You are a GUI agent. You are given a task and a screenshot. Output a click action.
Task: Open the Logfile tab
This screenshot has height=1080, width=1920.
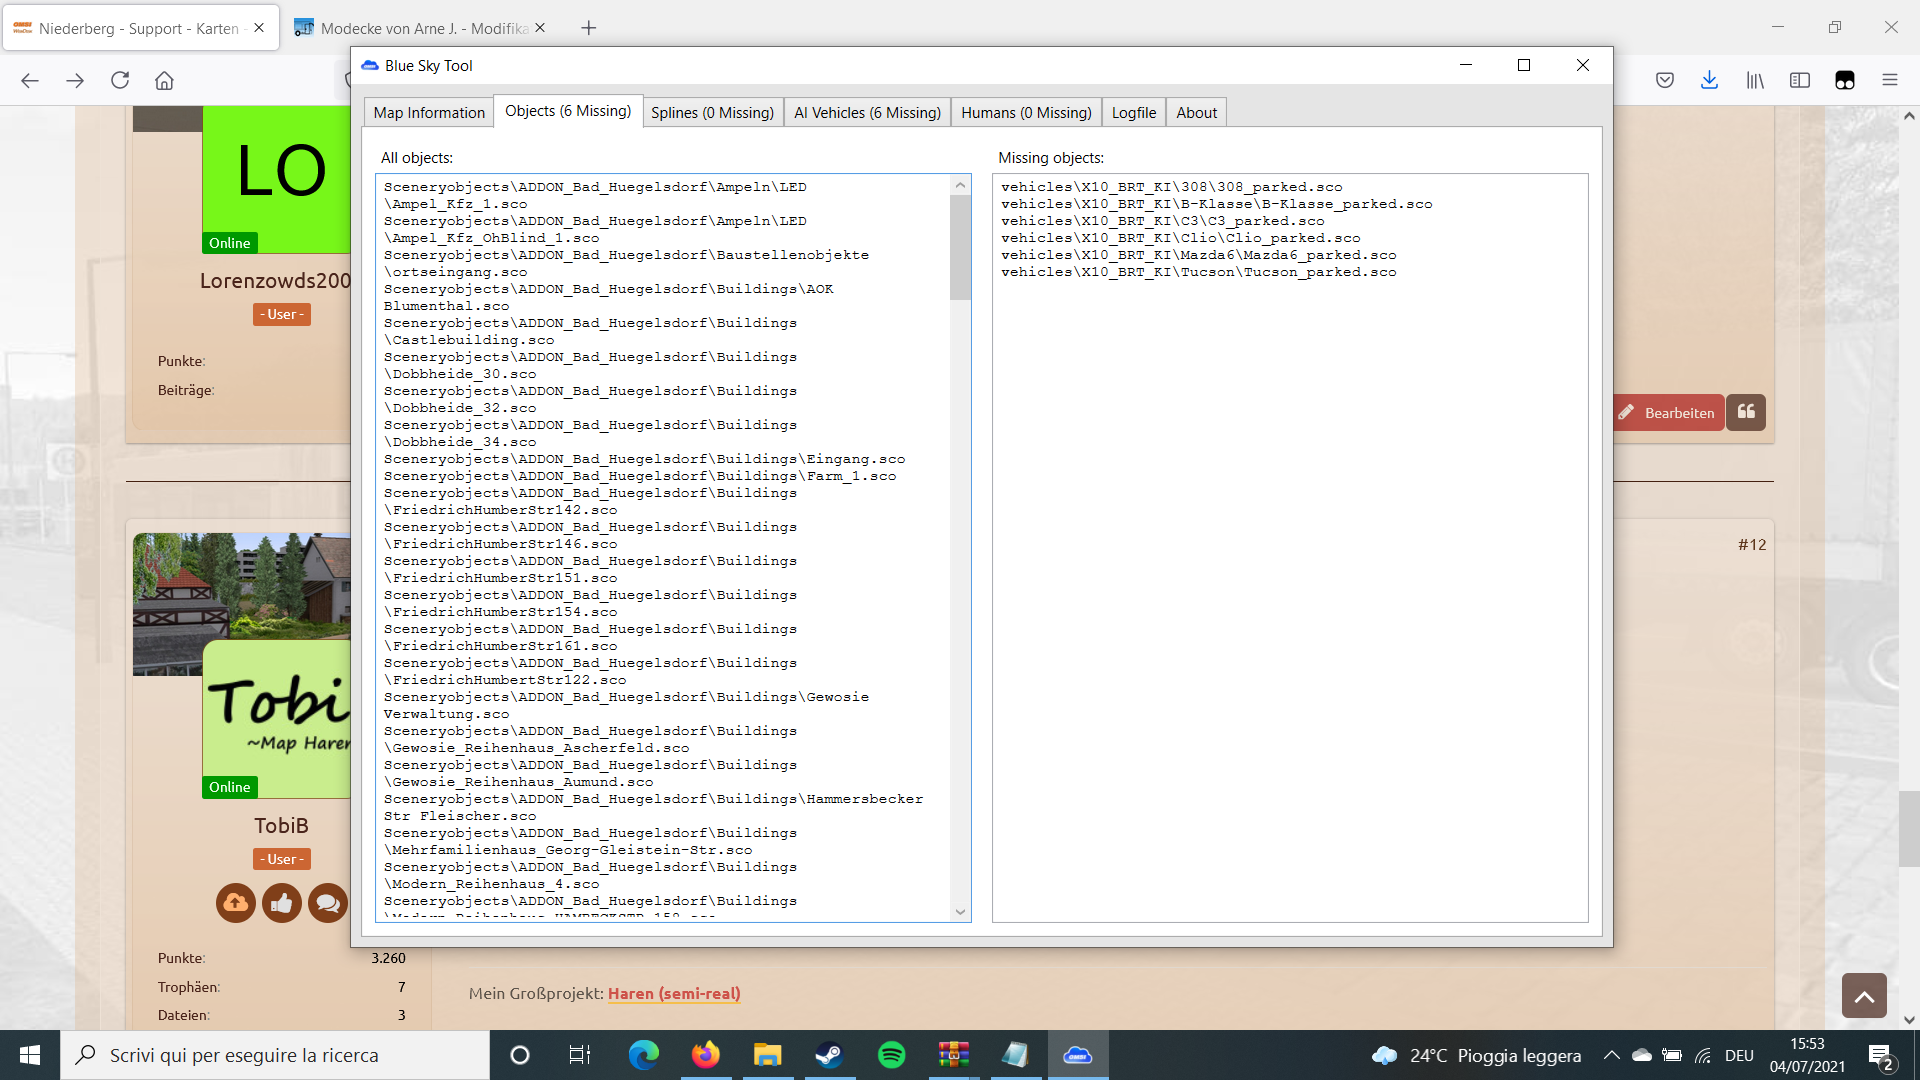coord(1133,112)
